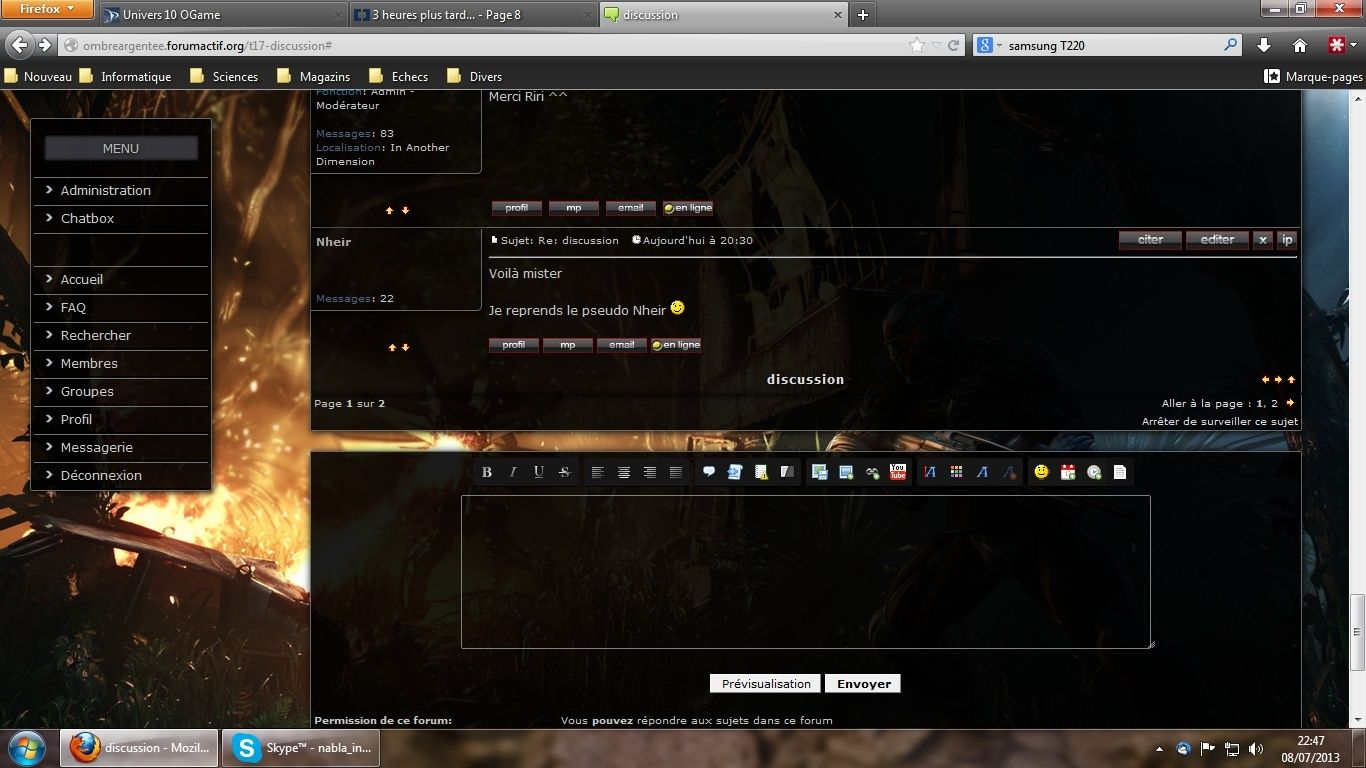Edit Nheir's post with editer

pos(1217,240)
